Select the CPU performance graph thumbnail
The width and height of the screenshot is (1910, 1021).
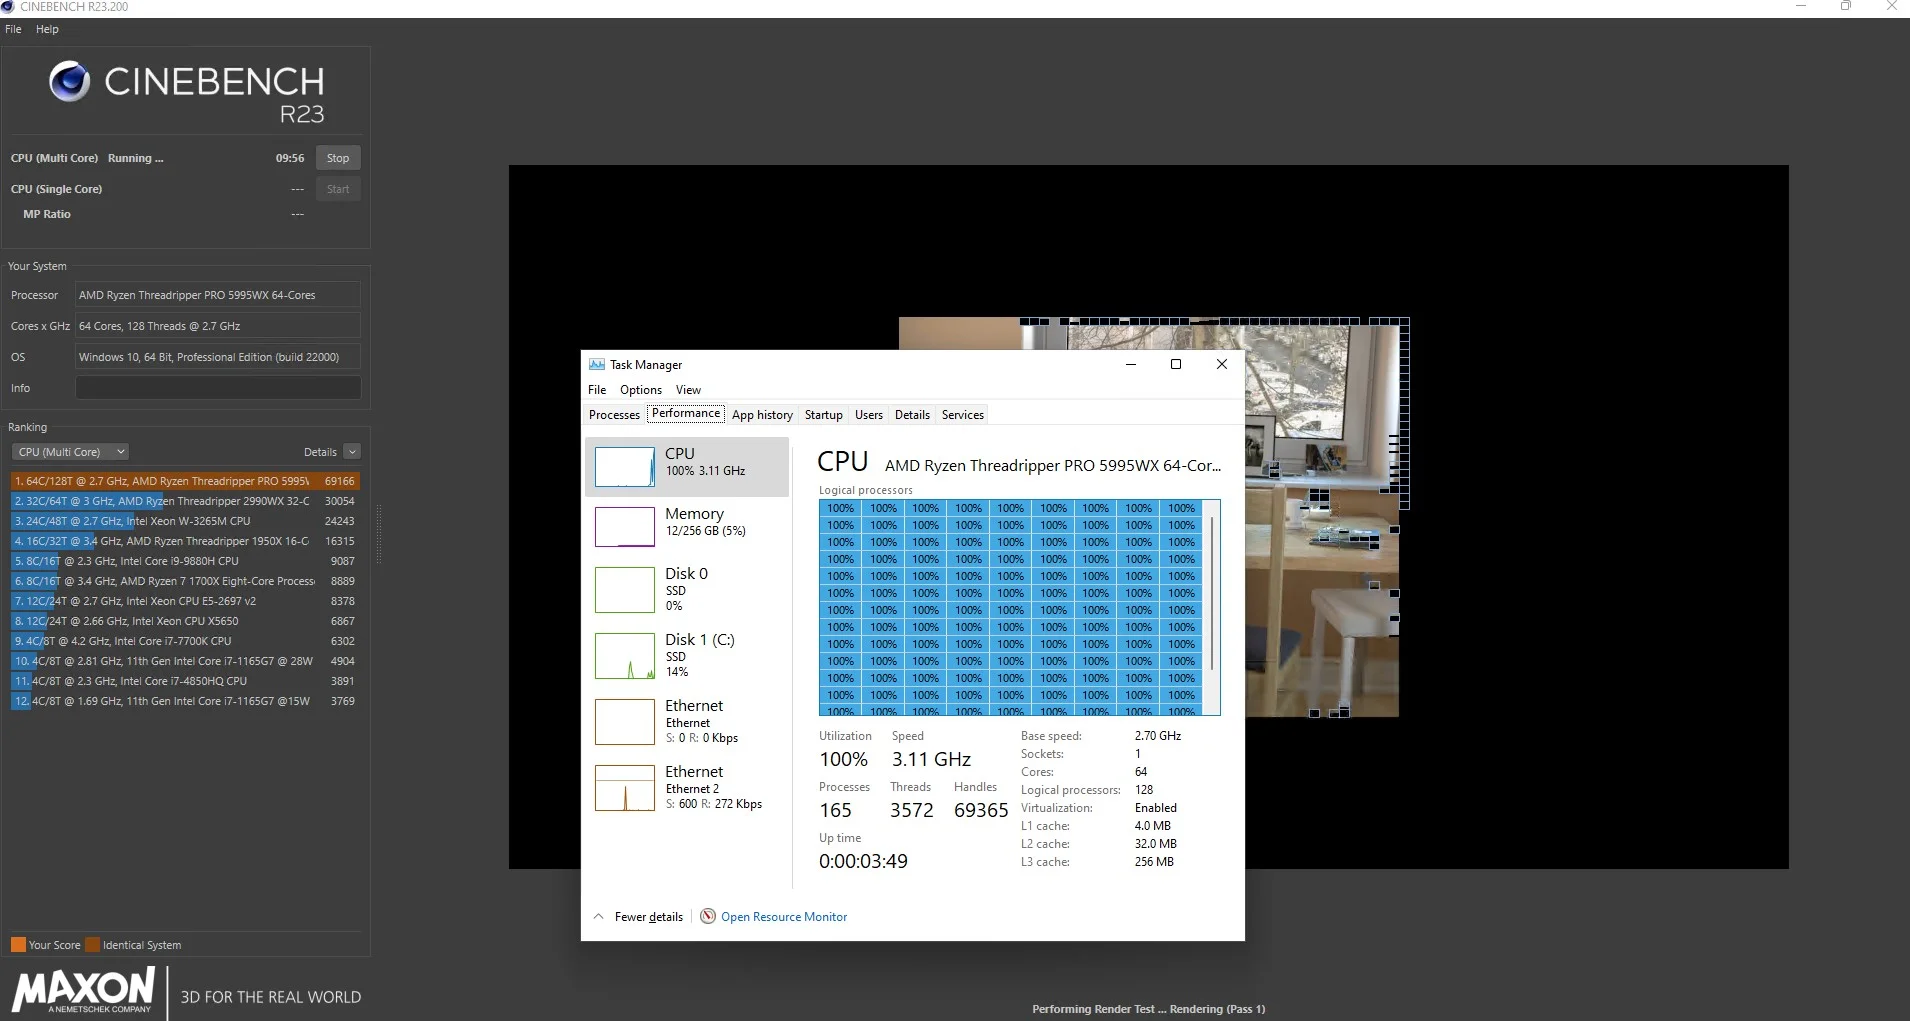pos(625,466)
